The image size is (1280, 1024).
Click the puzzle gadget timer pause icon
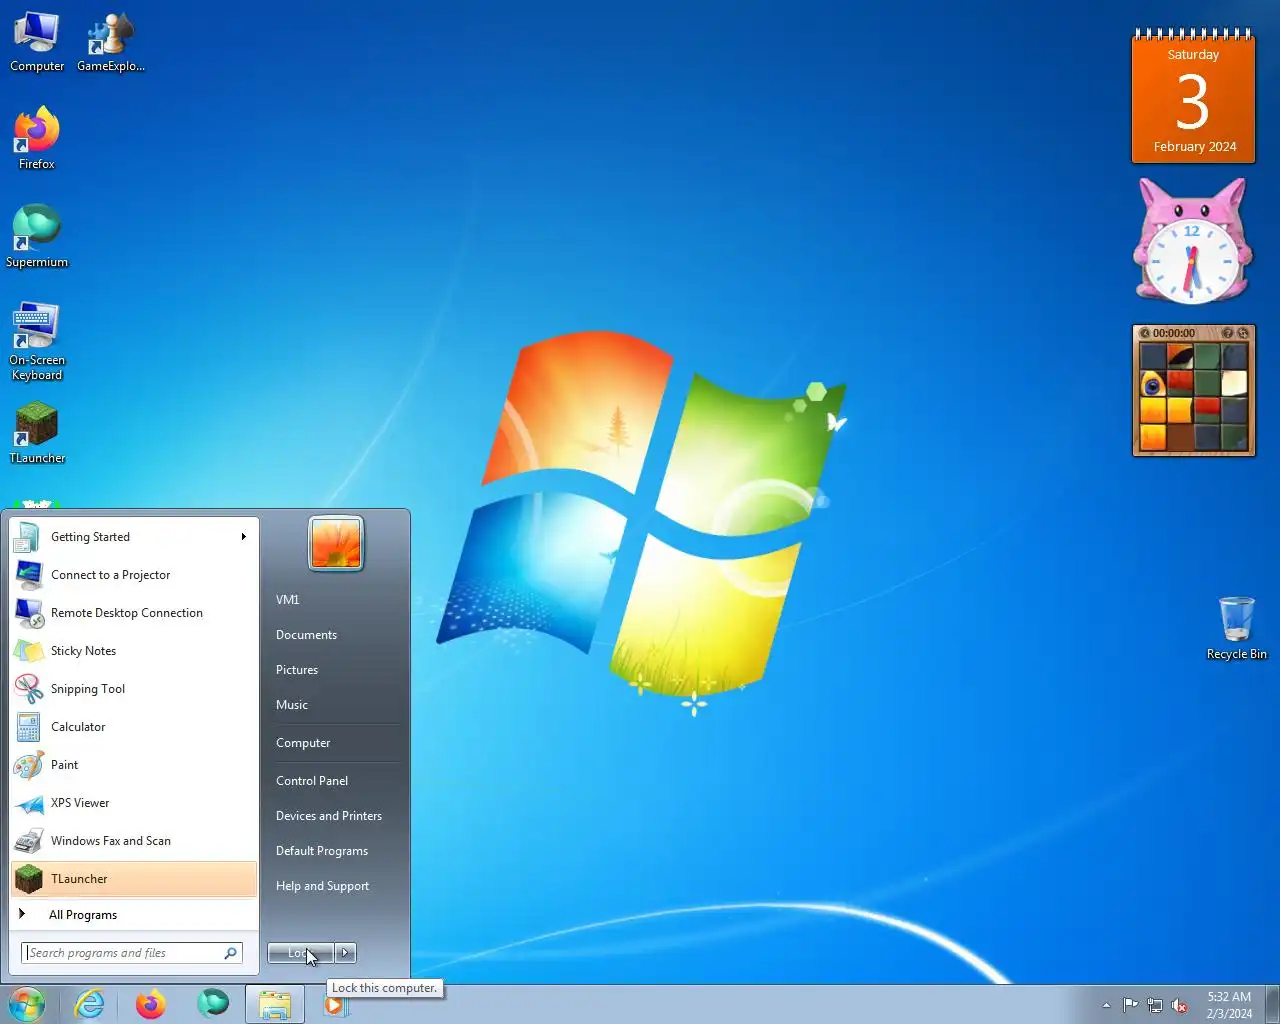pos(1145,333)
